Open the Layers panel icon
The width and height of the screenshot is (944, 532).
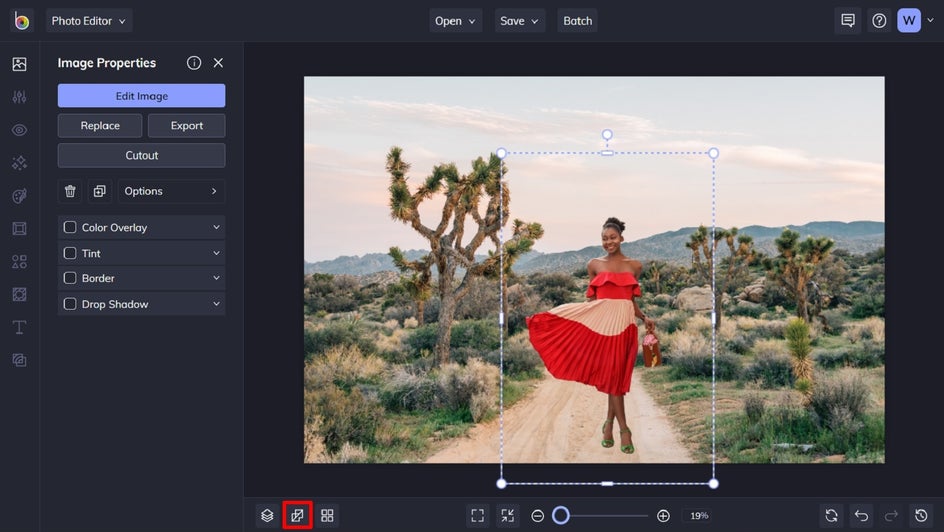267,516
